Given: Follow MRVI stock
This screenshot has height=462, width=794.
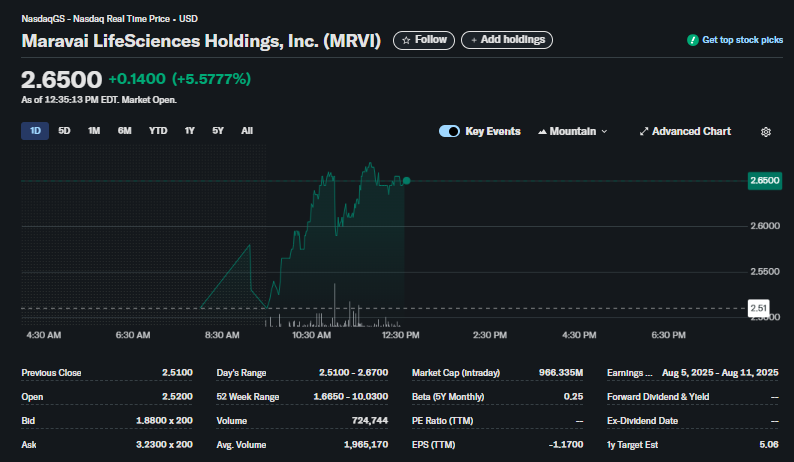Looking at the screenshot, I should pos(424,40).
